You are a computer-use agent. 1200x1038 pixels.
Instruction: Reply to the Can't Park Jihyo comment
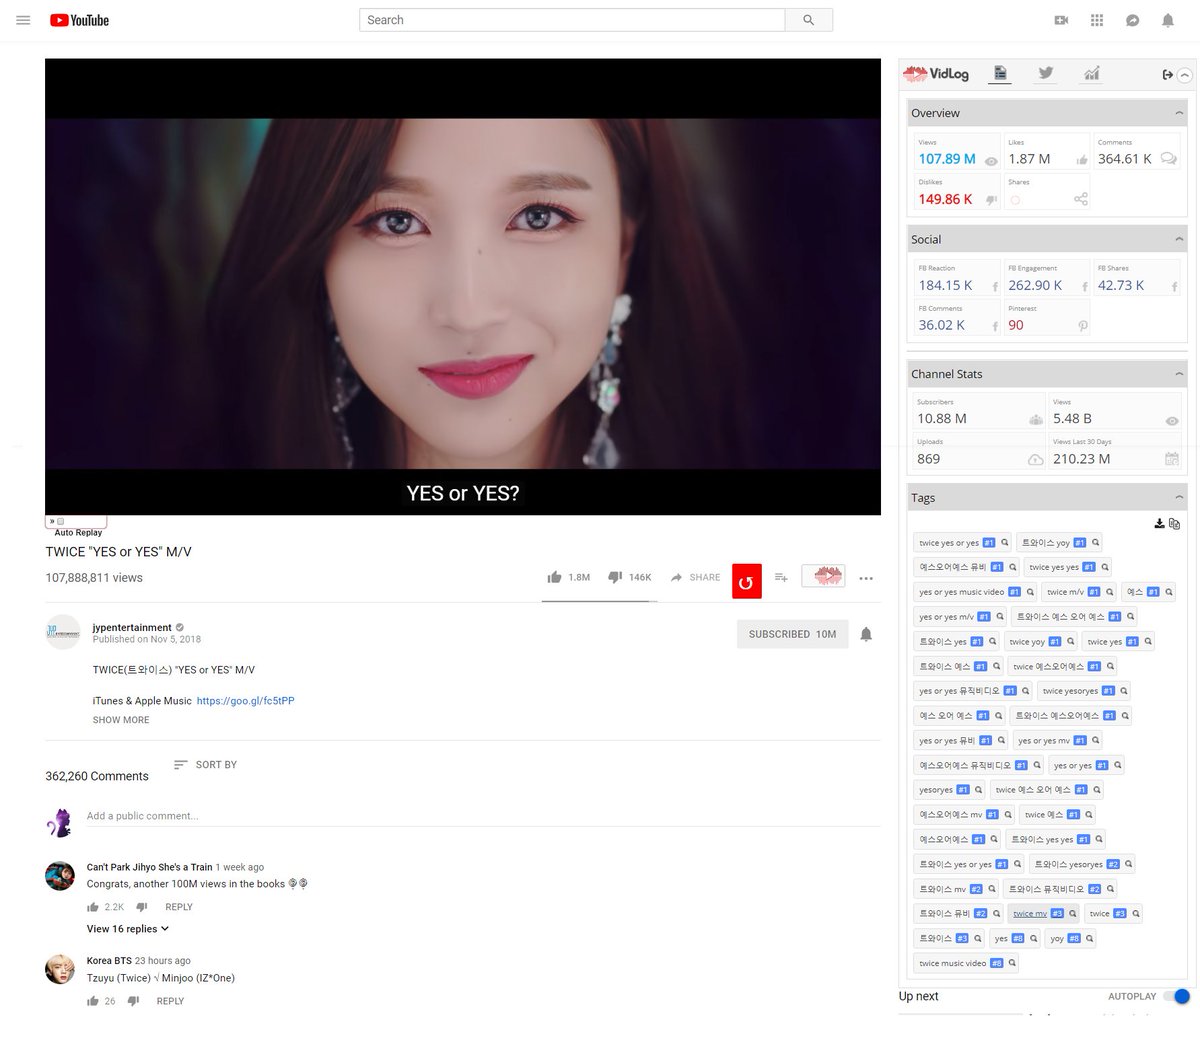pyautogui.click(x=179, y=907)
